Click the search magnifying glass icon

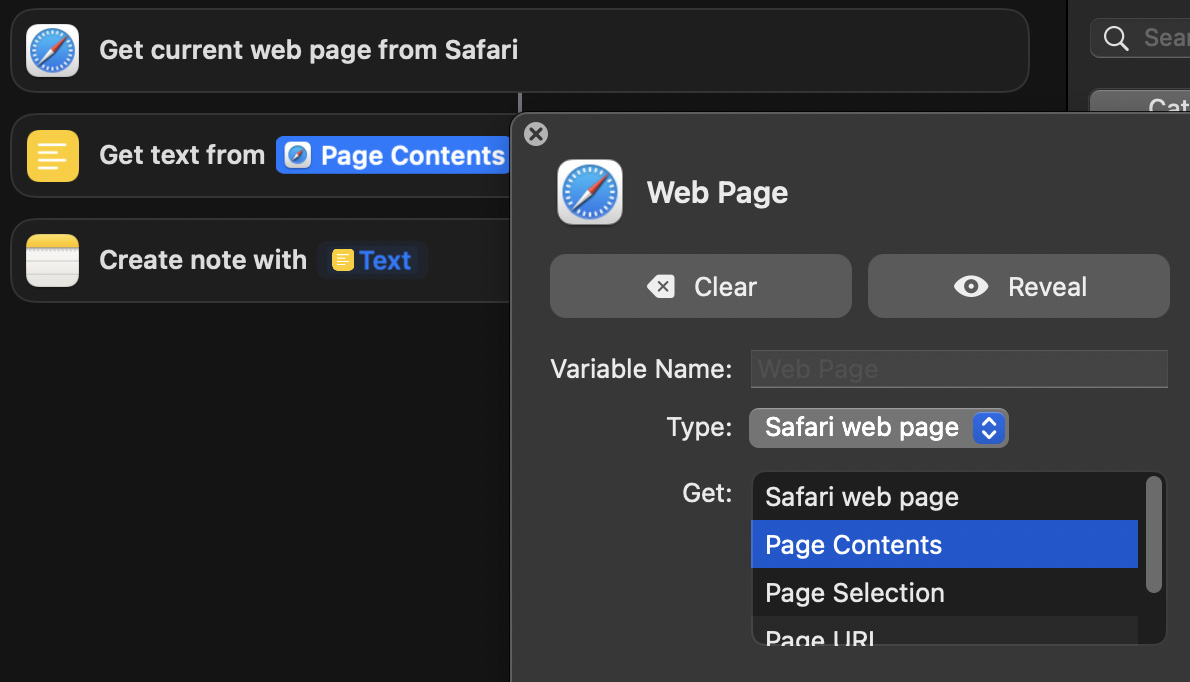(x=1116, y=38)
